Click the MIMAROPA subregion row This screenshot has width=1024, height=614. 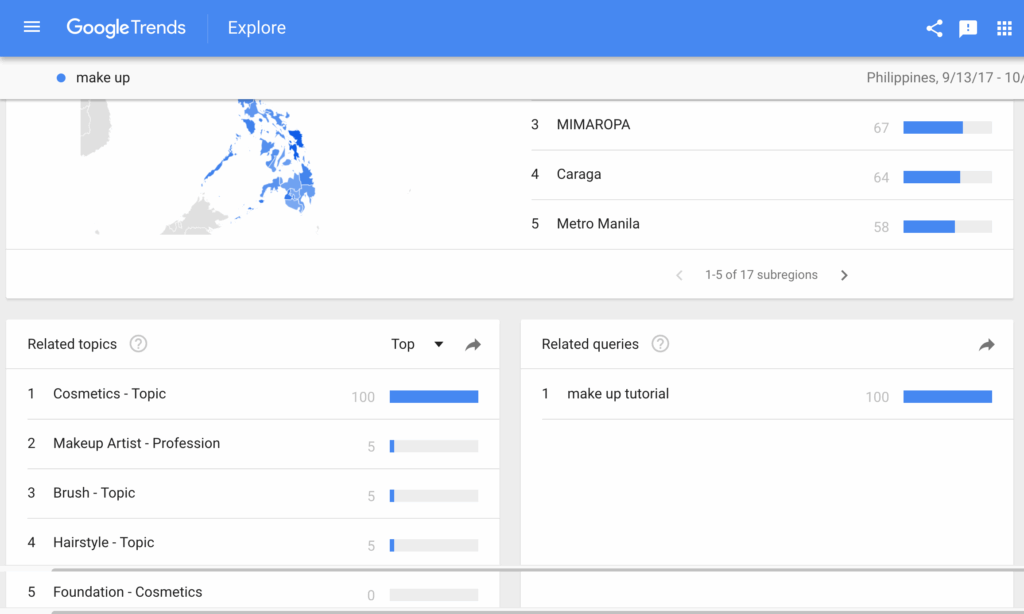pos(593,125)
